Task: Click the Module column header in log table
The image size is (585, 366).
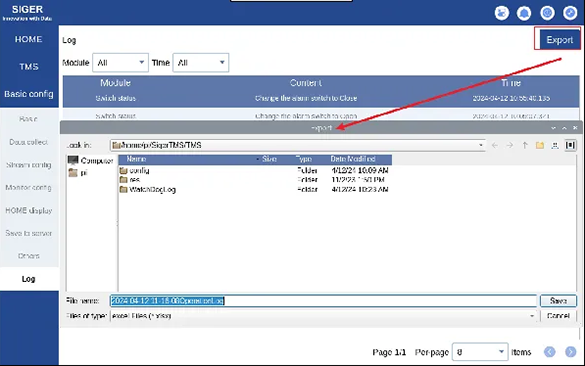Action: 115,83
